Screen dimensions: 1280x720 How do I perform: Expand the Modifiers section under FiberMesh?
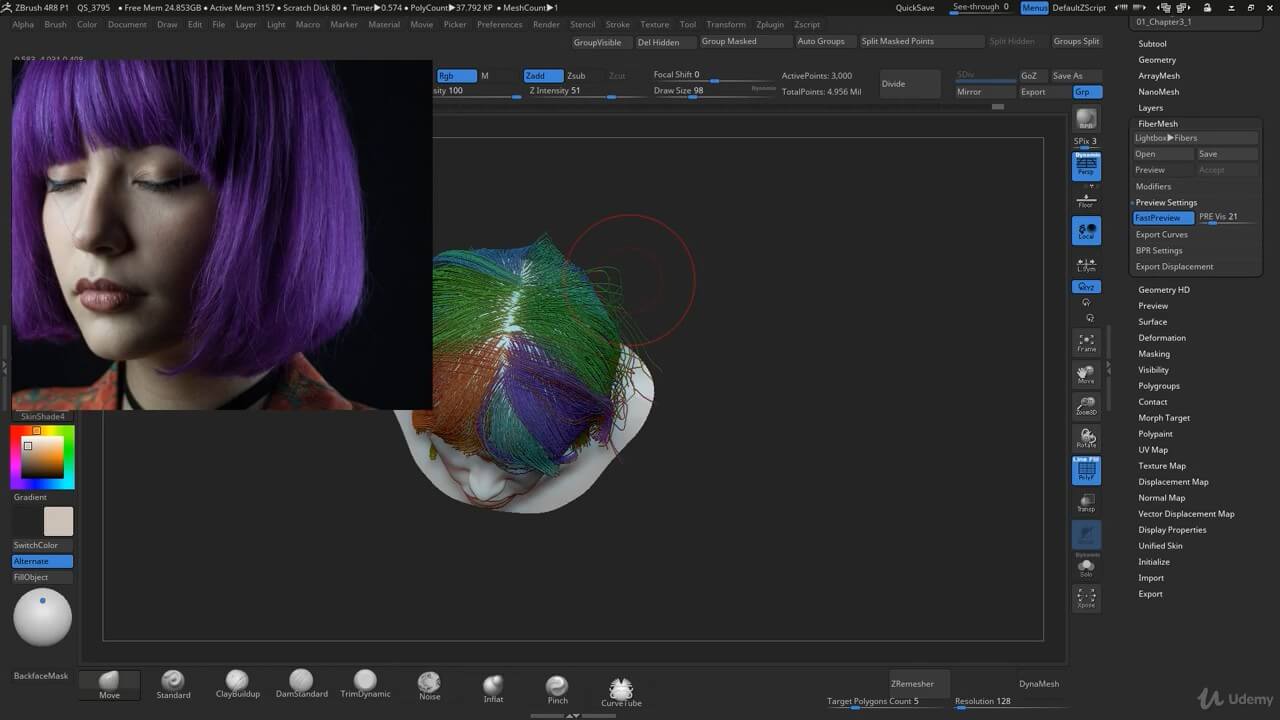[1153, 186]
